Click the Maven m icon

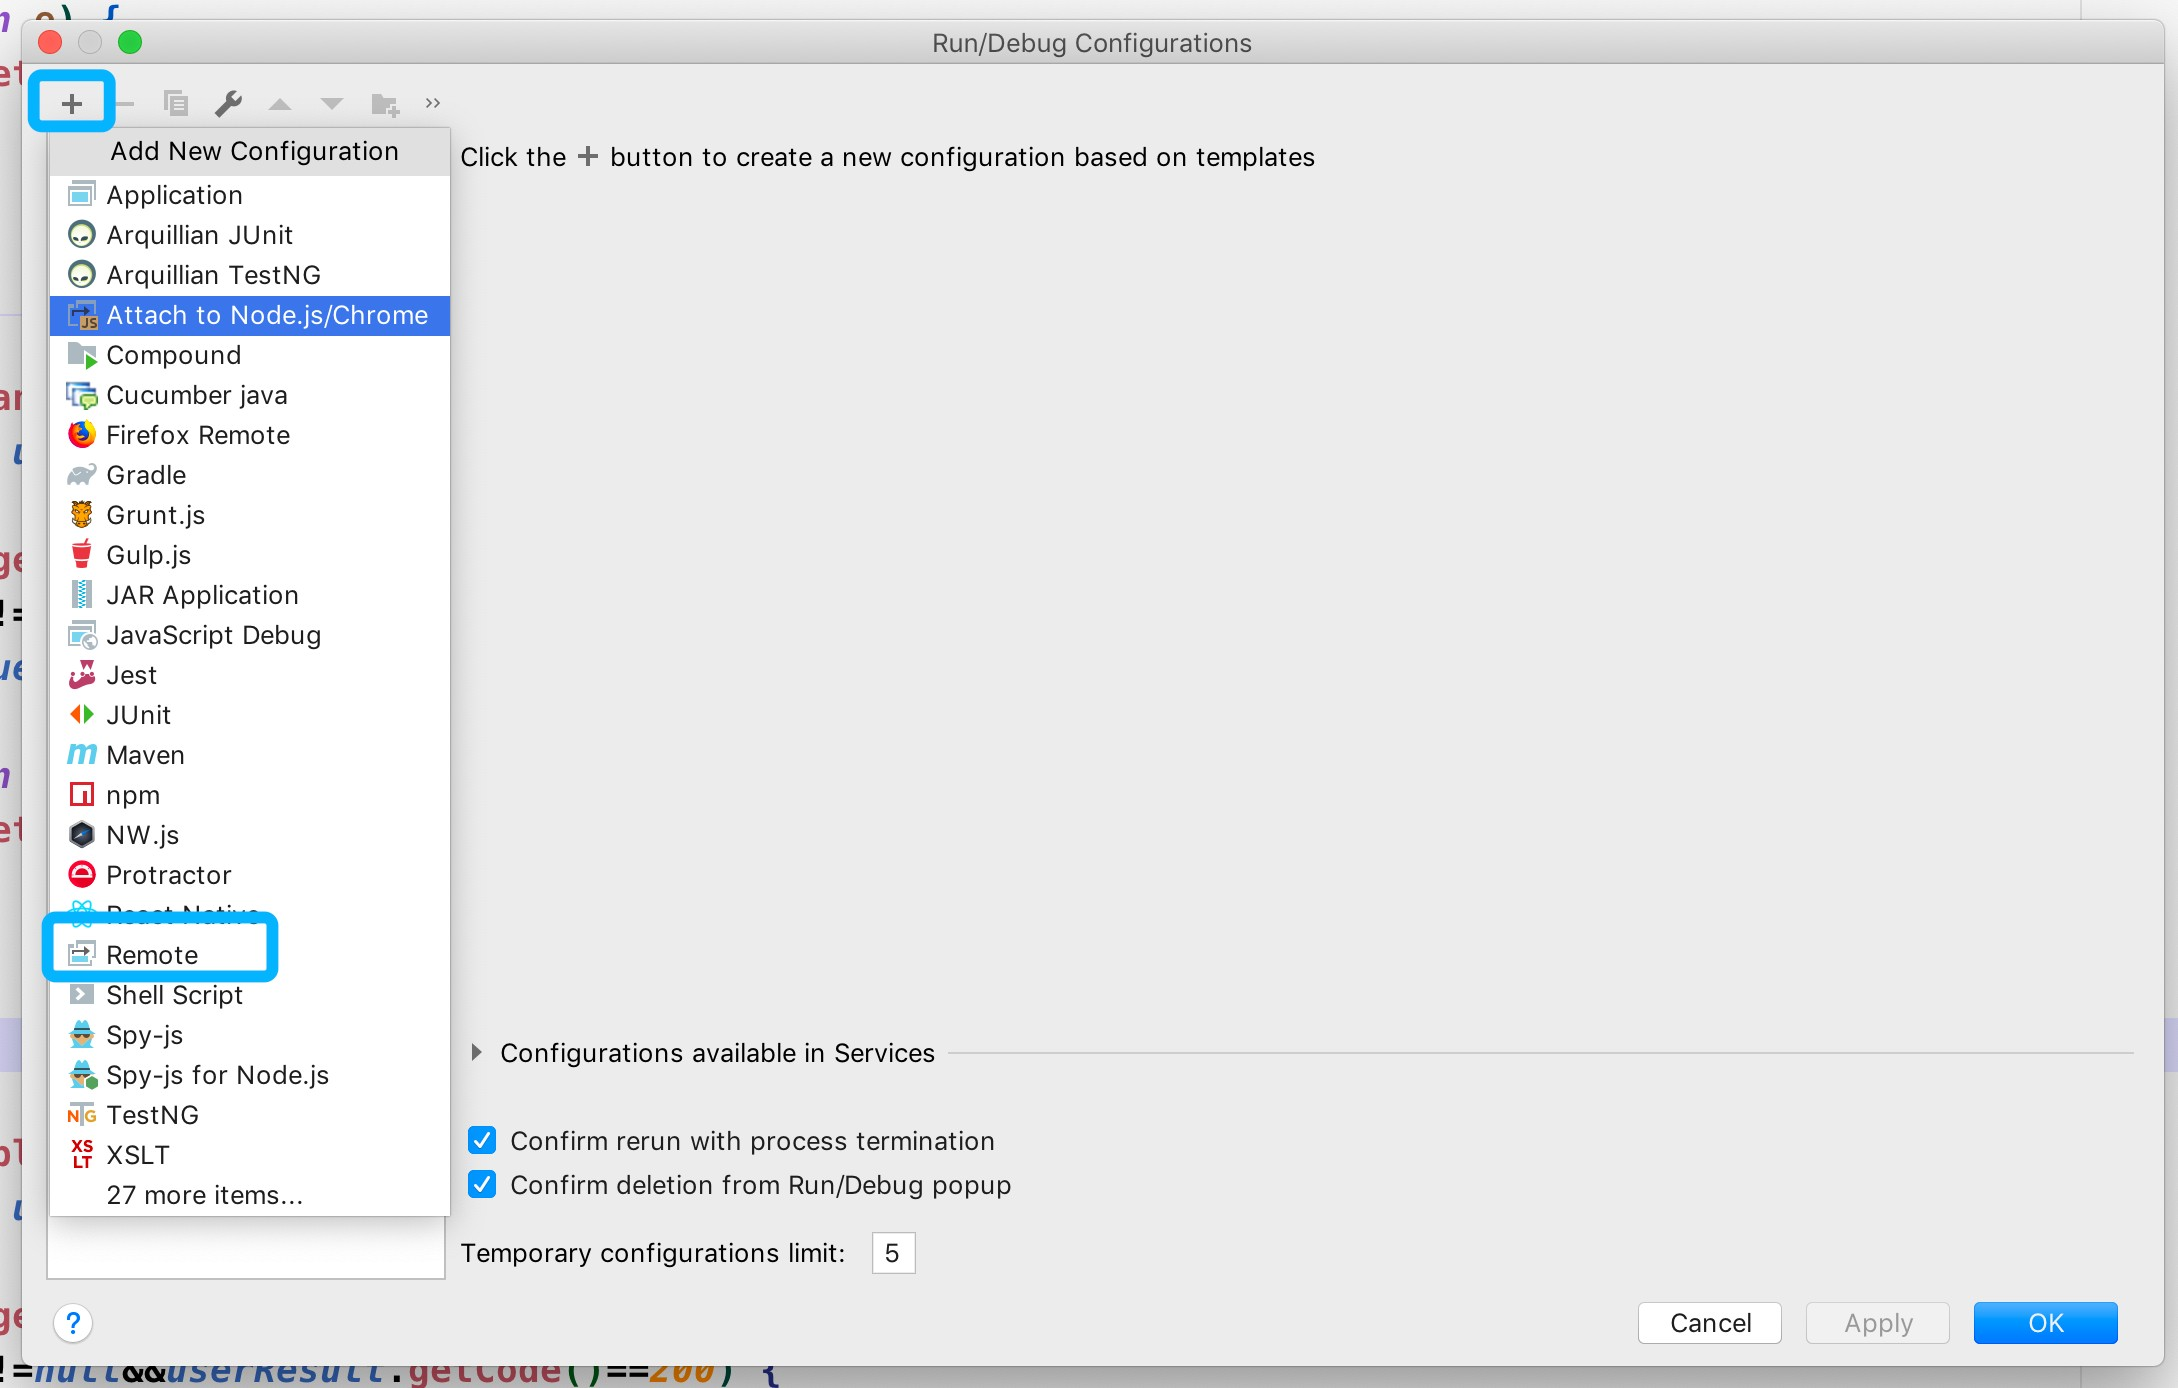coord(82,755)
